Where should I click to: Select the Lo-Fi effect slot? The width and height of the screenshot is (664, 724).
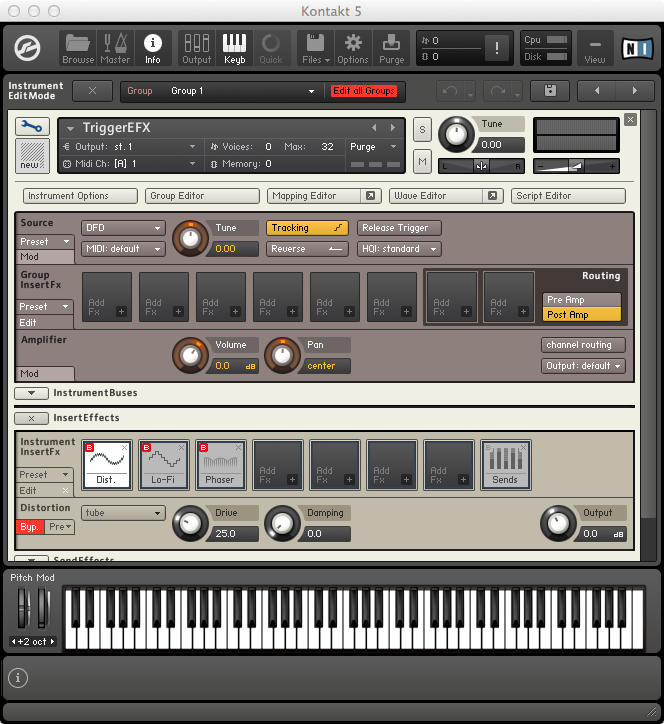point(164,465)
